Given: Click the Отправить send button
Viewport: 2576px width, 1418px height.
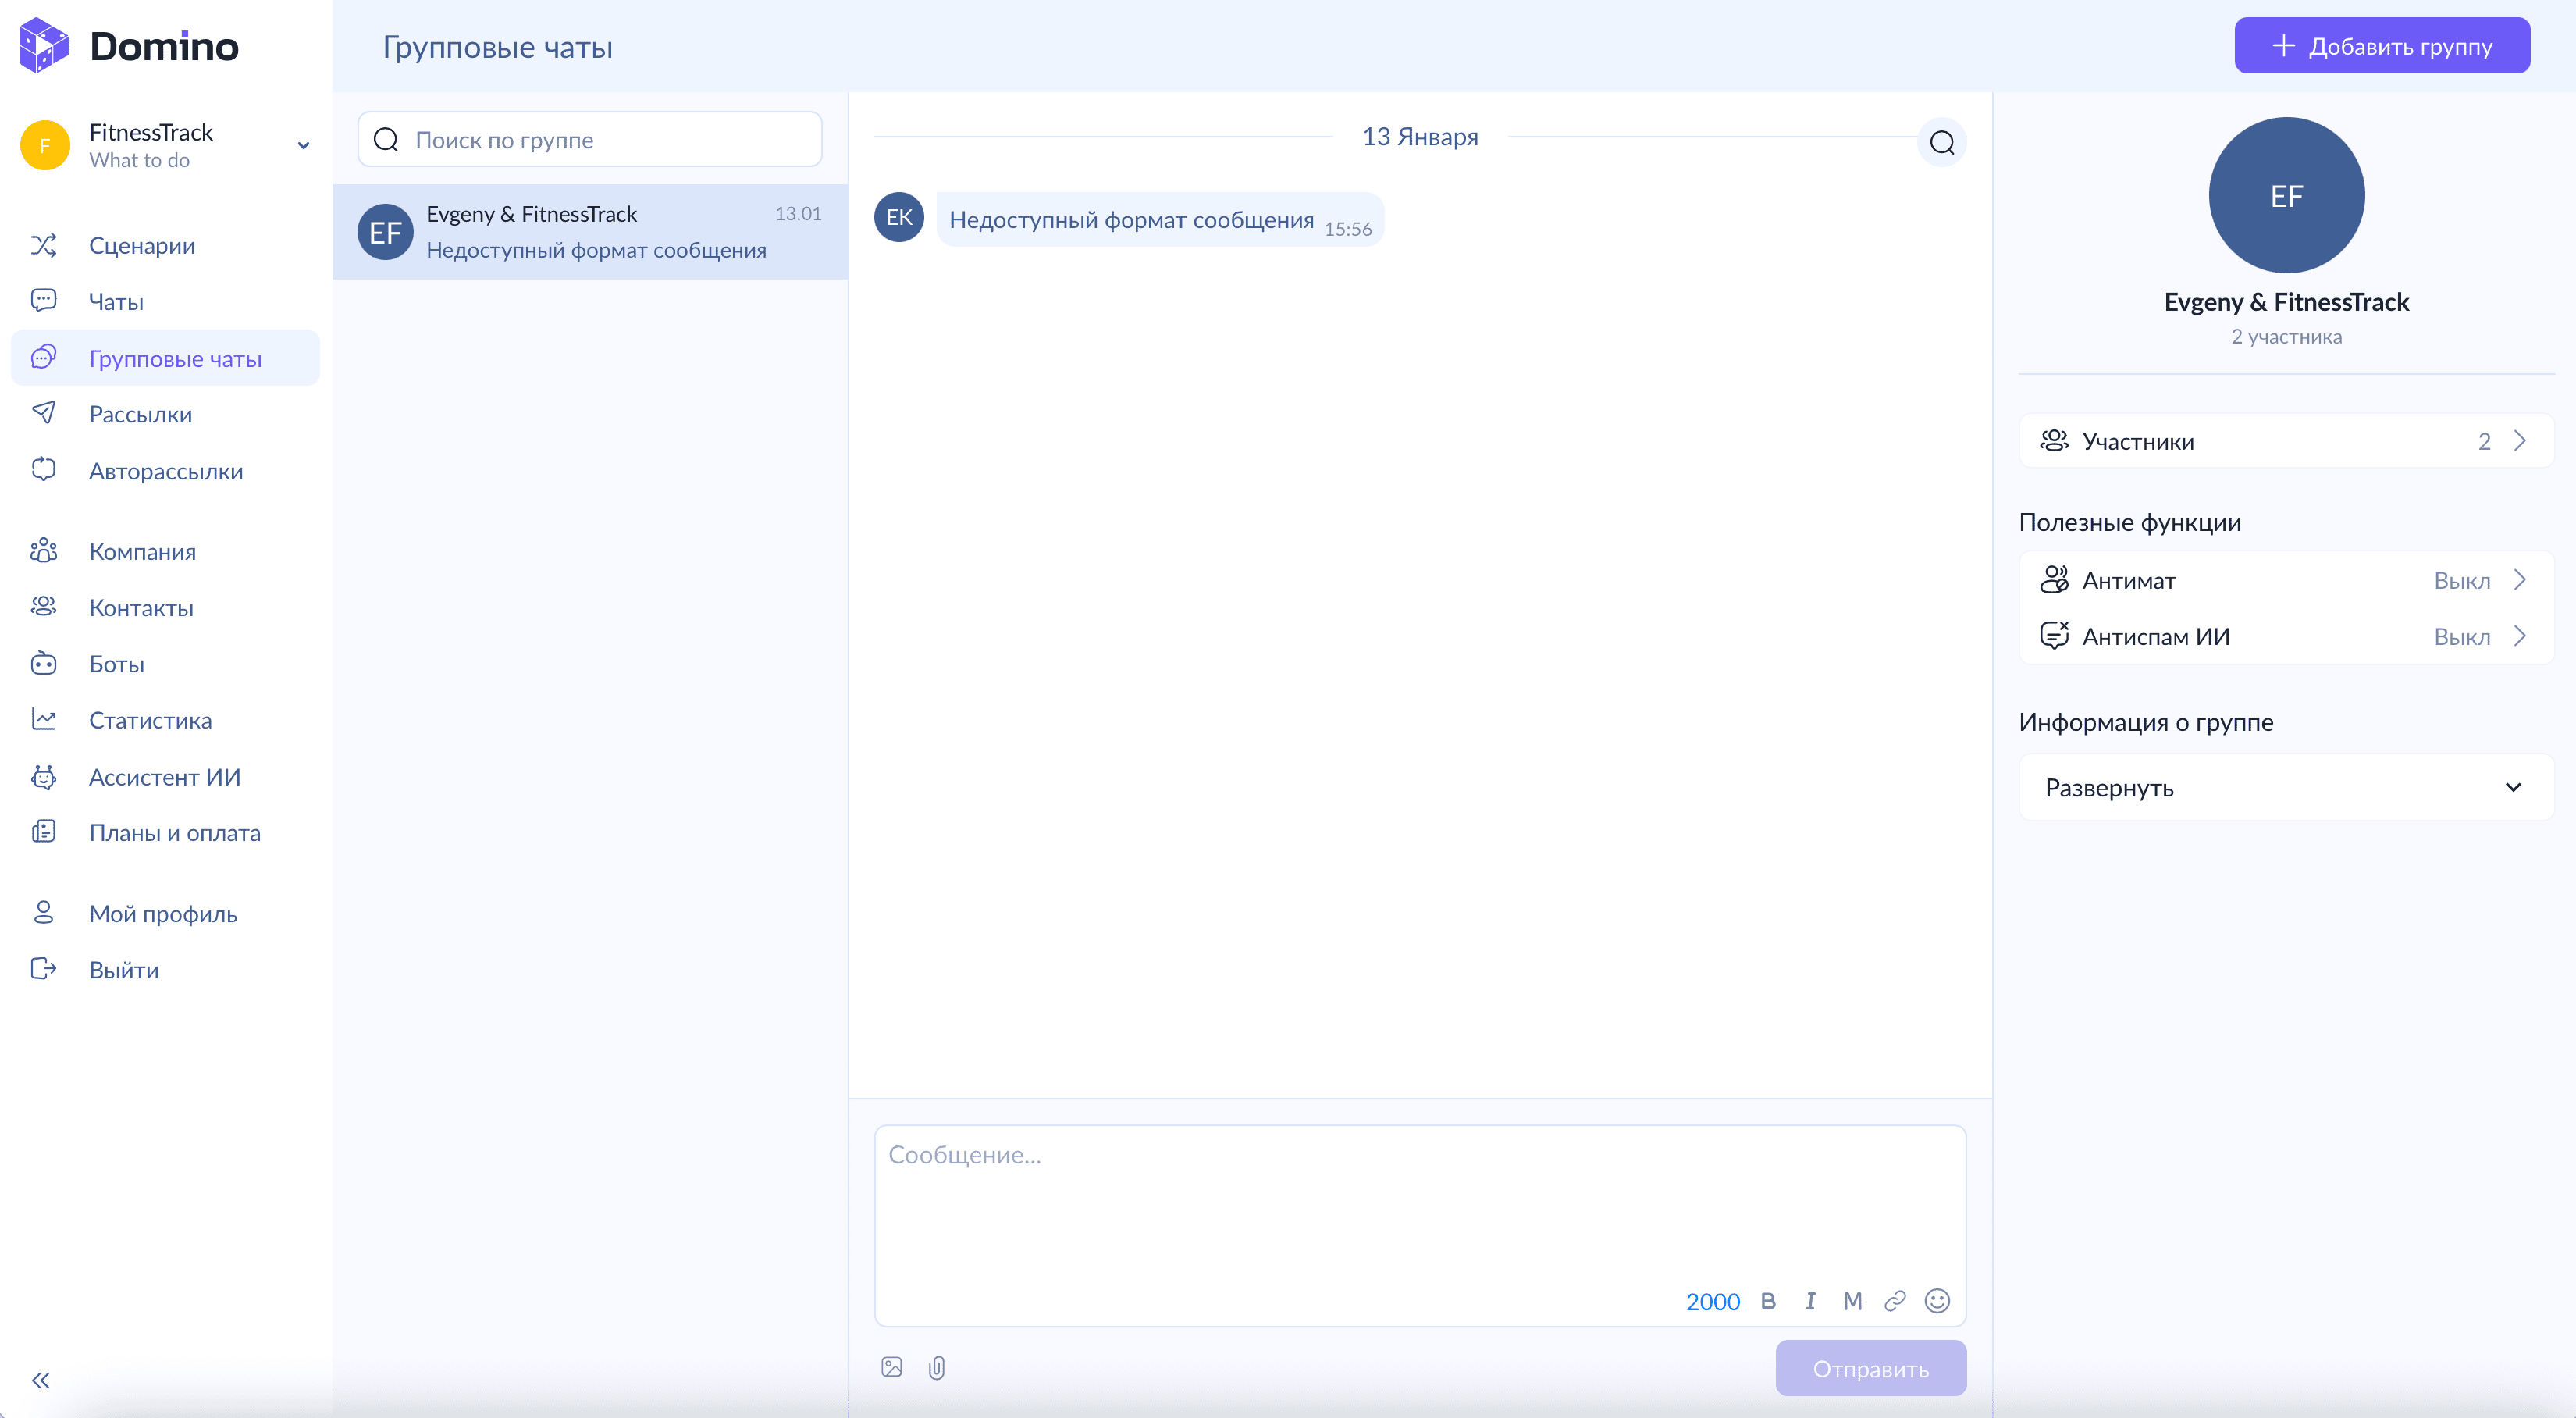Looking at the screenshot, I should tap(1871, 1368).
